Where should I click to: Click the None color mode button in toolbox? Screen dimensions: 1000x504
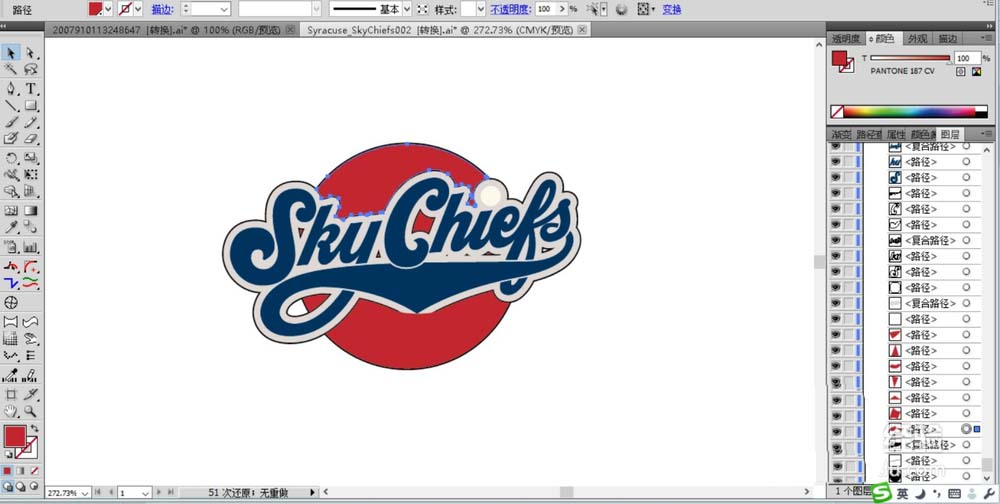point(34,471)
